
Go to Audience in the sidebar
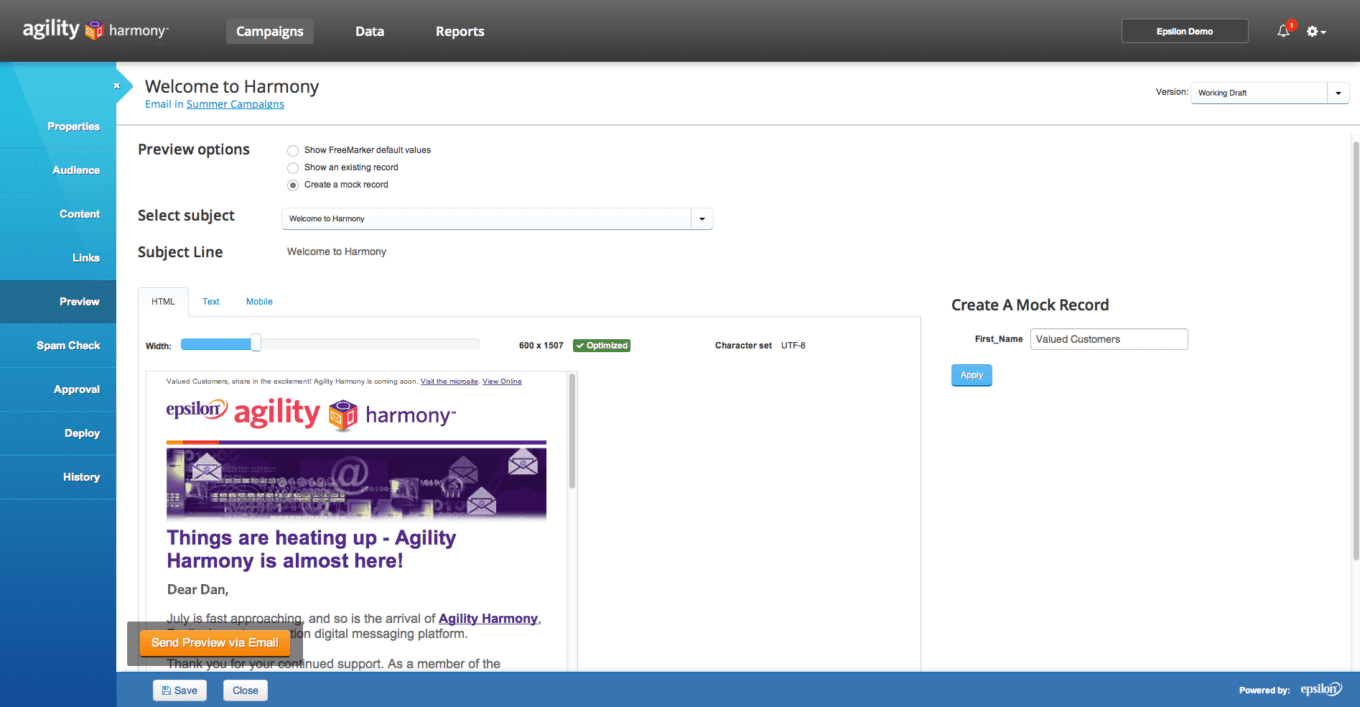pyautogui.click(x=58, y=170)
